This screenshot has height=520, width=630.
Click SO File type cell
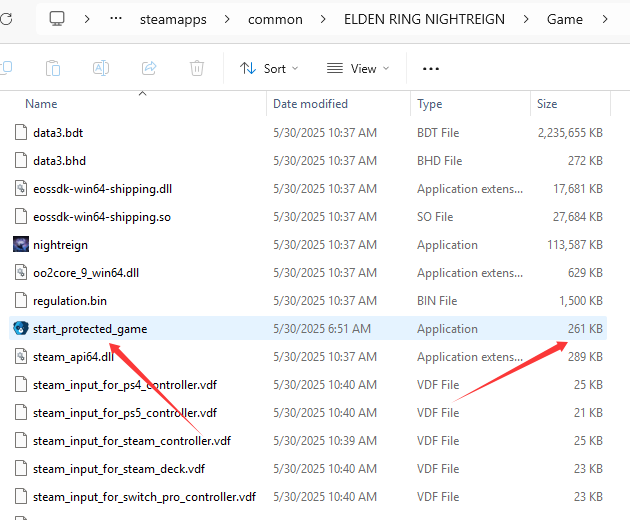point(435,217)
